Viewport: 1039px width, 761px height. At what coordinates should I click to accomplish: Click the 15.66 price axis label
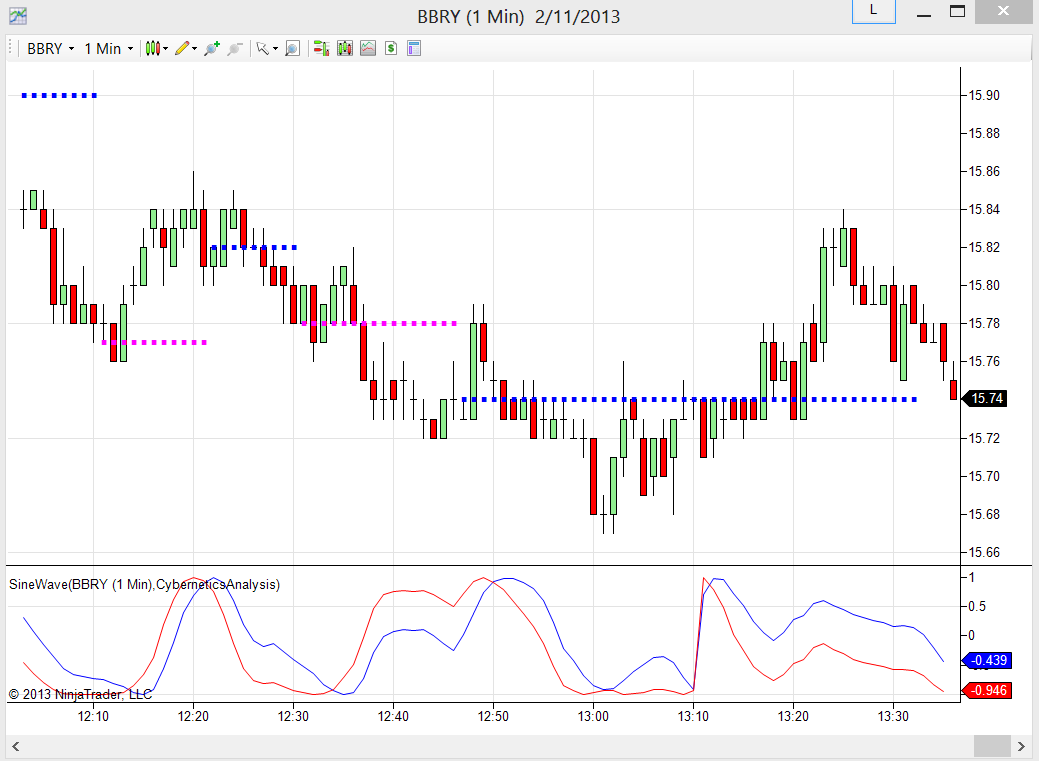(984, 552)
